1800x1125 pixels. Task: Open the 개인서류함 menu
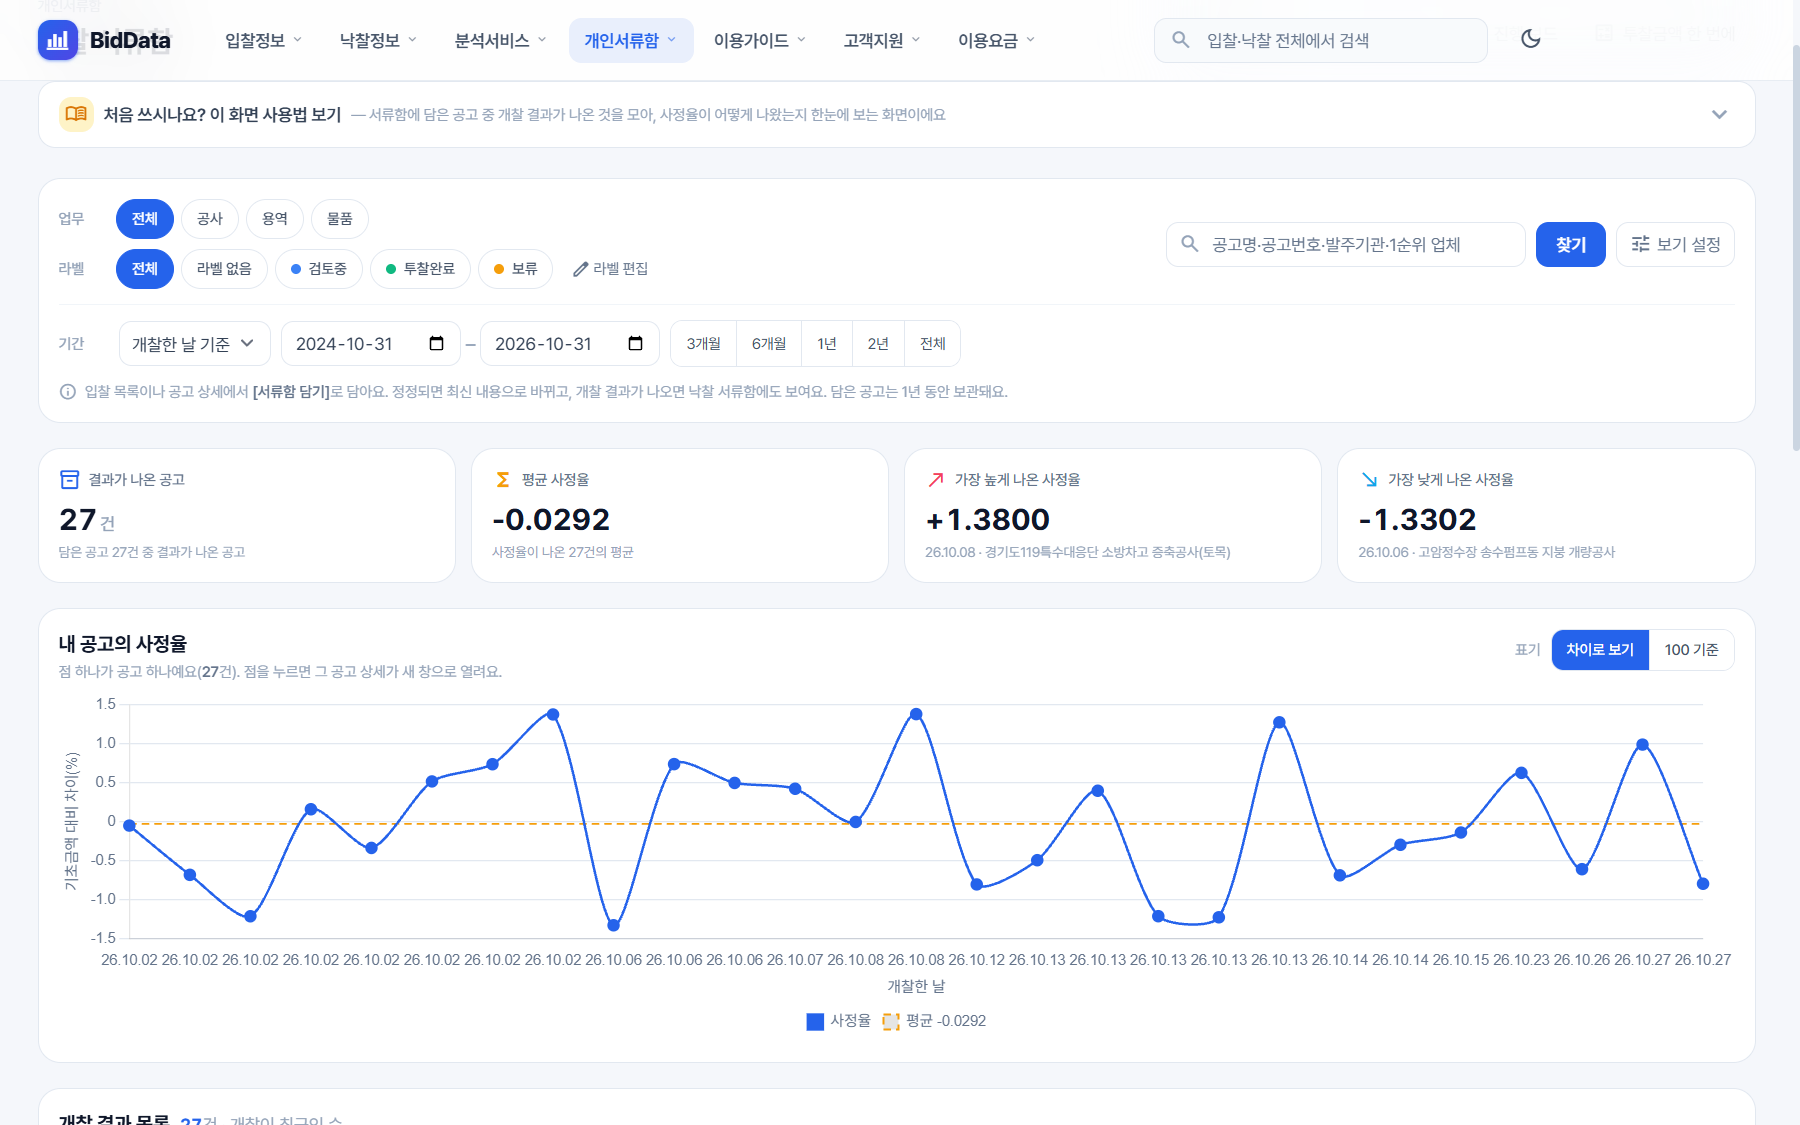coord(631,40)
